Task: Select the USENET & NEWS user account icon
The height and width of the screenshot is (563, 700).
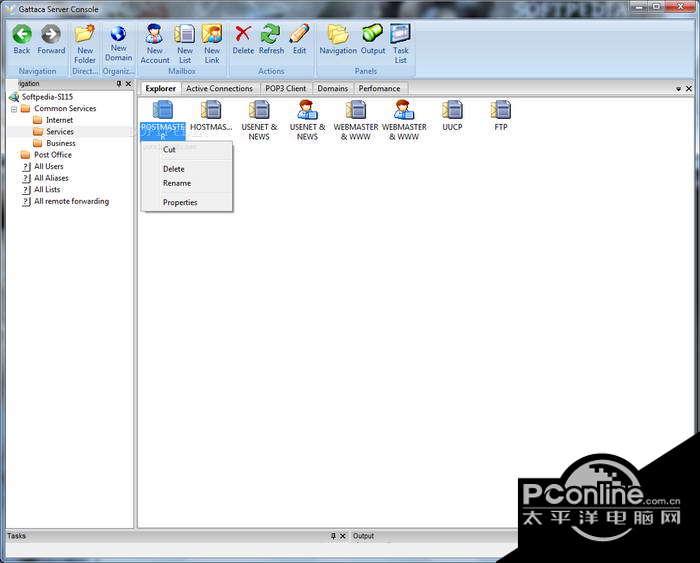Action: click(x=307, y=109)
